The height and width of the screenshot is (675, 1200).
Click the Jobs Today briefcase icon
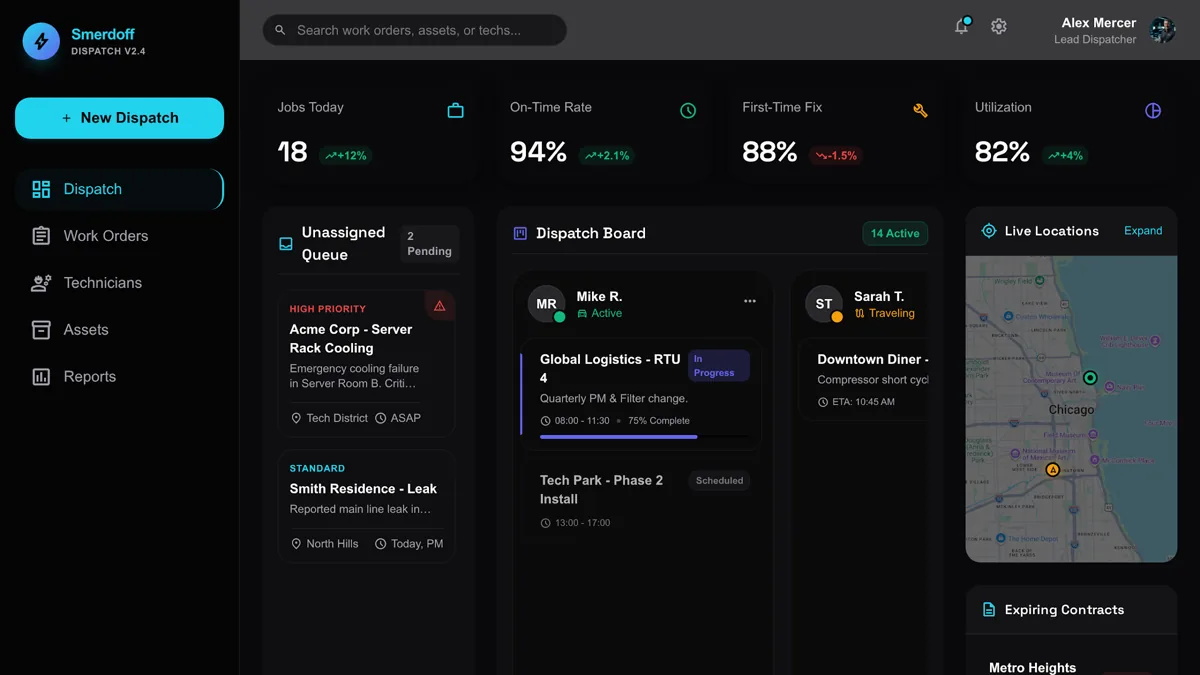pyautogui.click(x=456, y=110)
